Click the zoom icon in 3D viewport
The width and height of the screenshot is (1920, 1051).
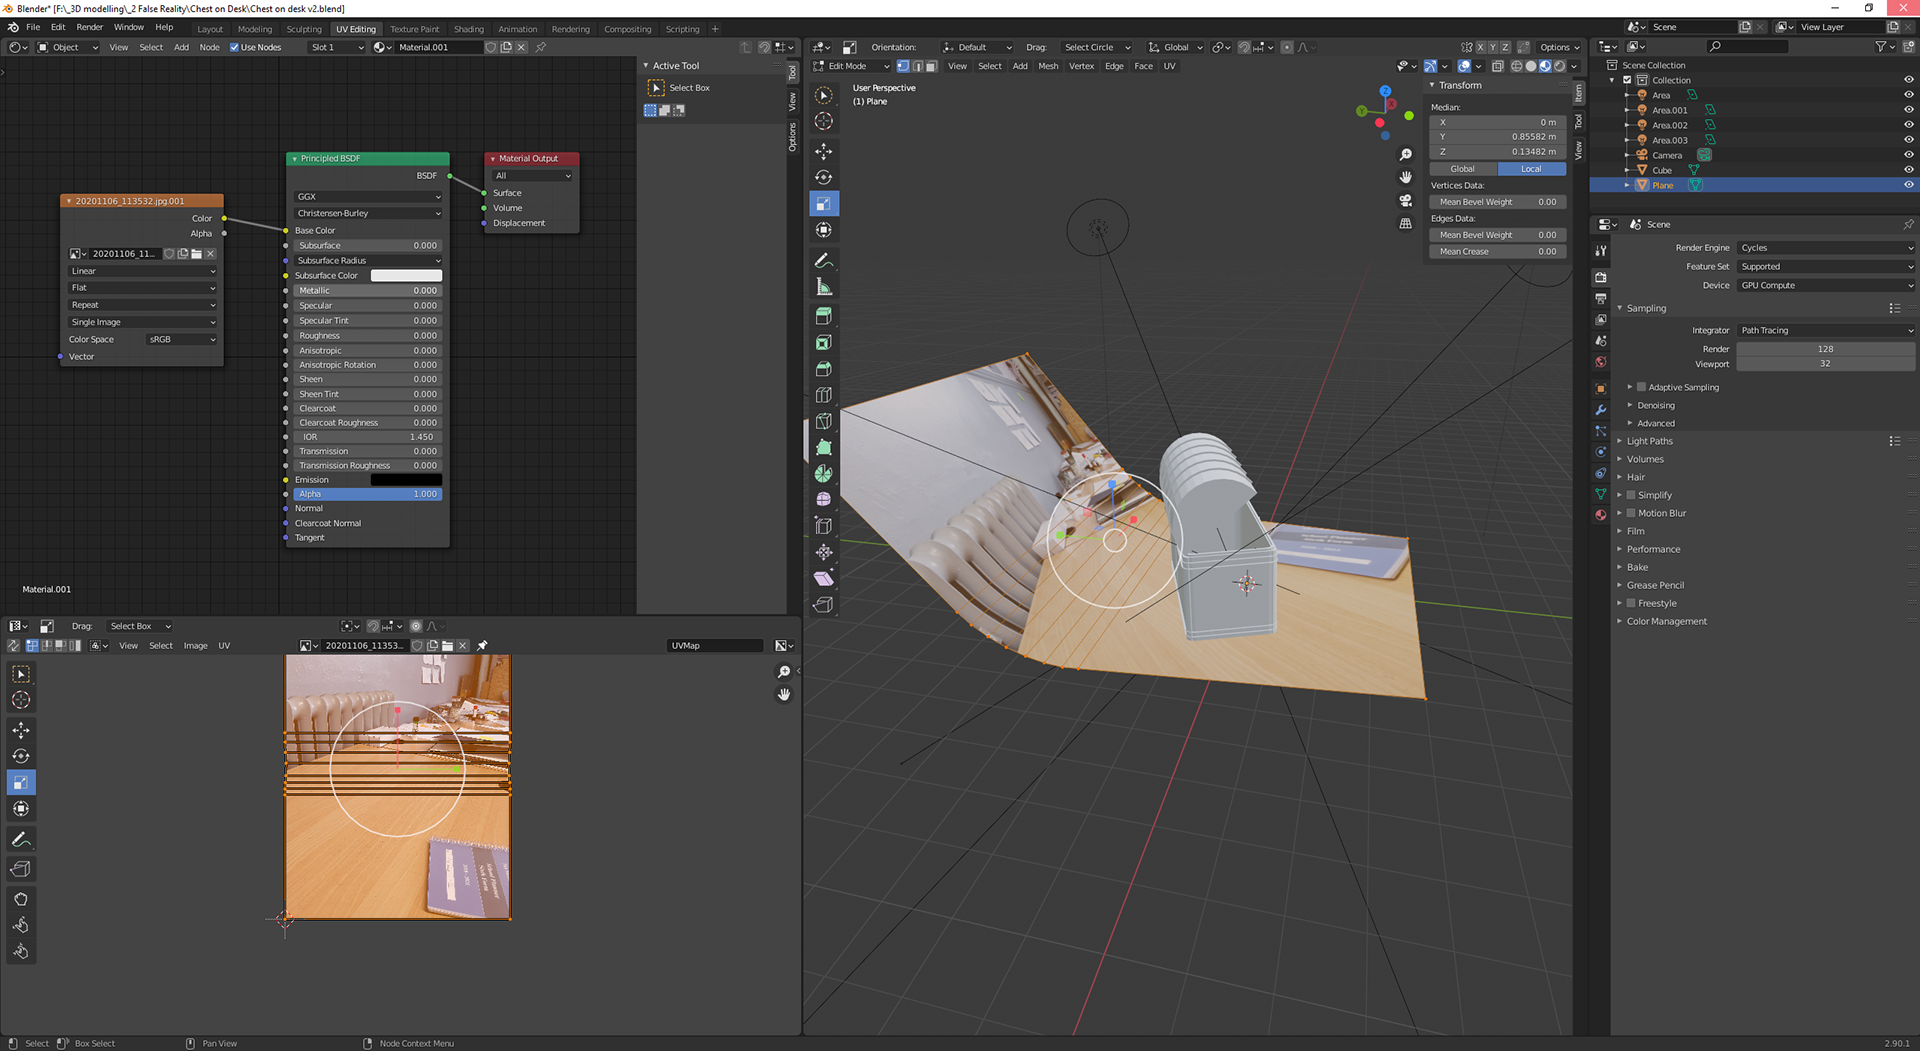[x=1405, y=154]
